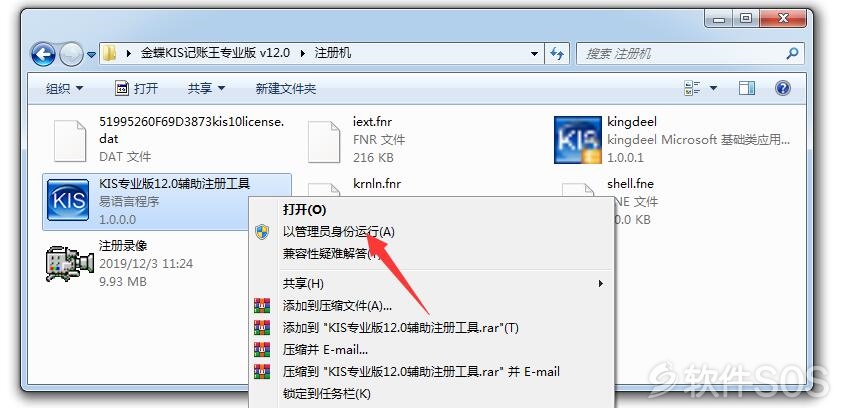Image resolution: width=843 pixels, height=408 pixels.
Task: Click the KIS专业版12.0辅助注册工具 file icon
Action: point(68,201)
